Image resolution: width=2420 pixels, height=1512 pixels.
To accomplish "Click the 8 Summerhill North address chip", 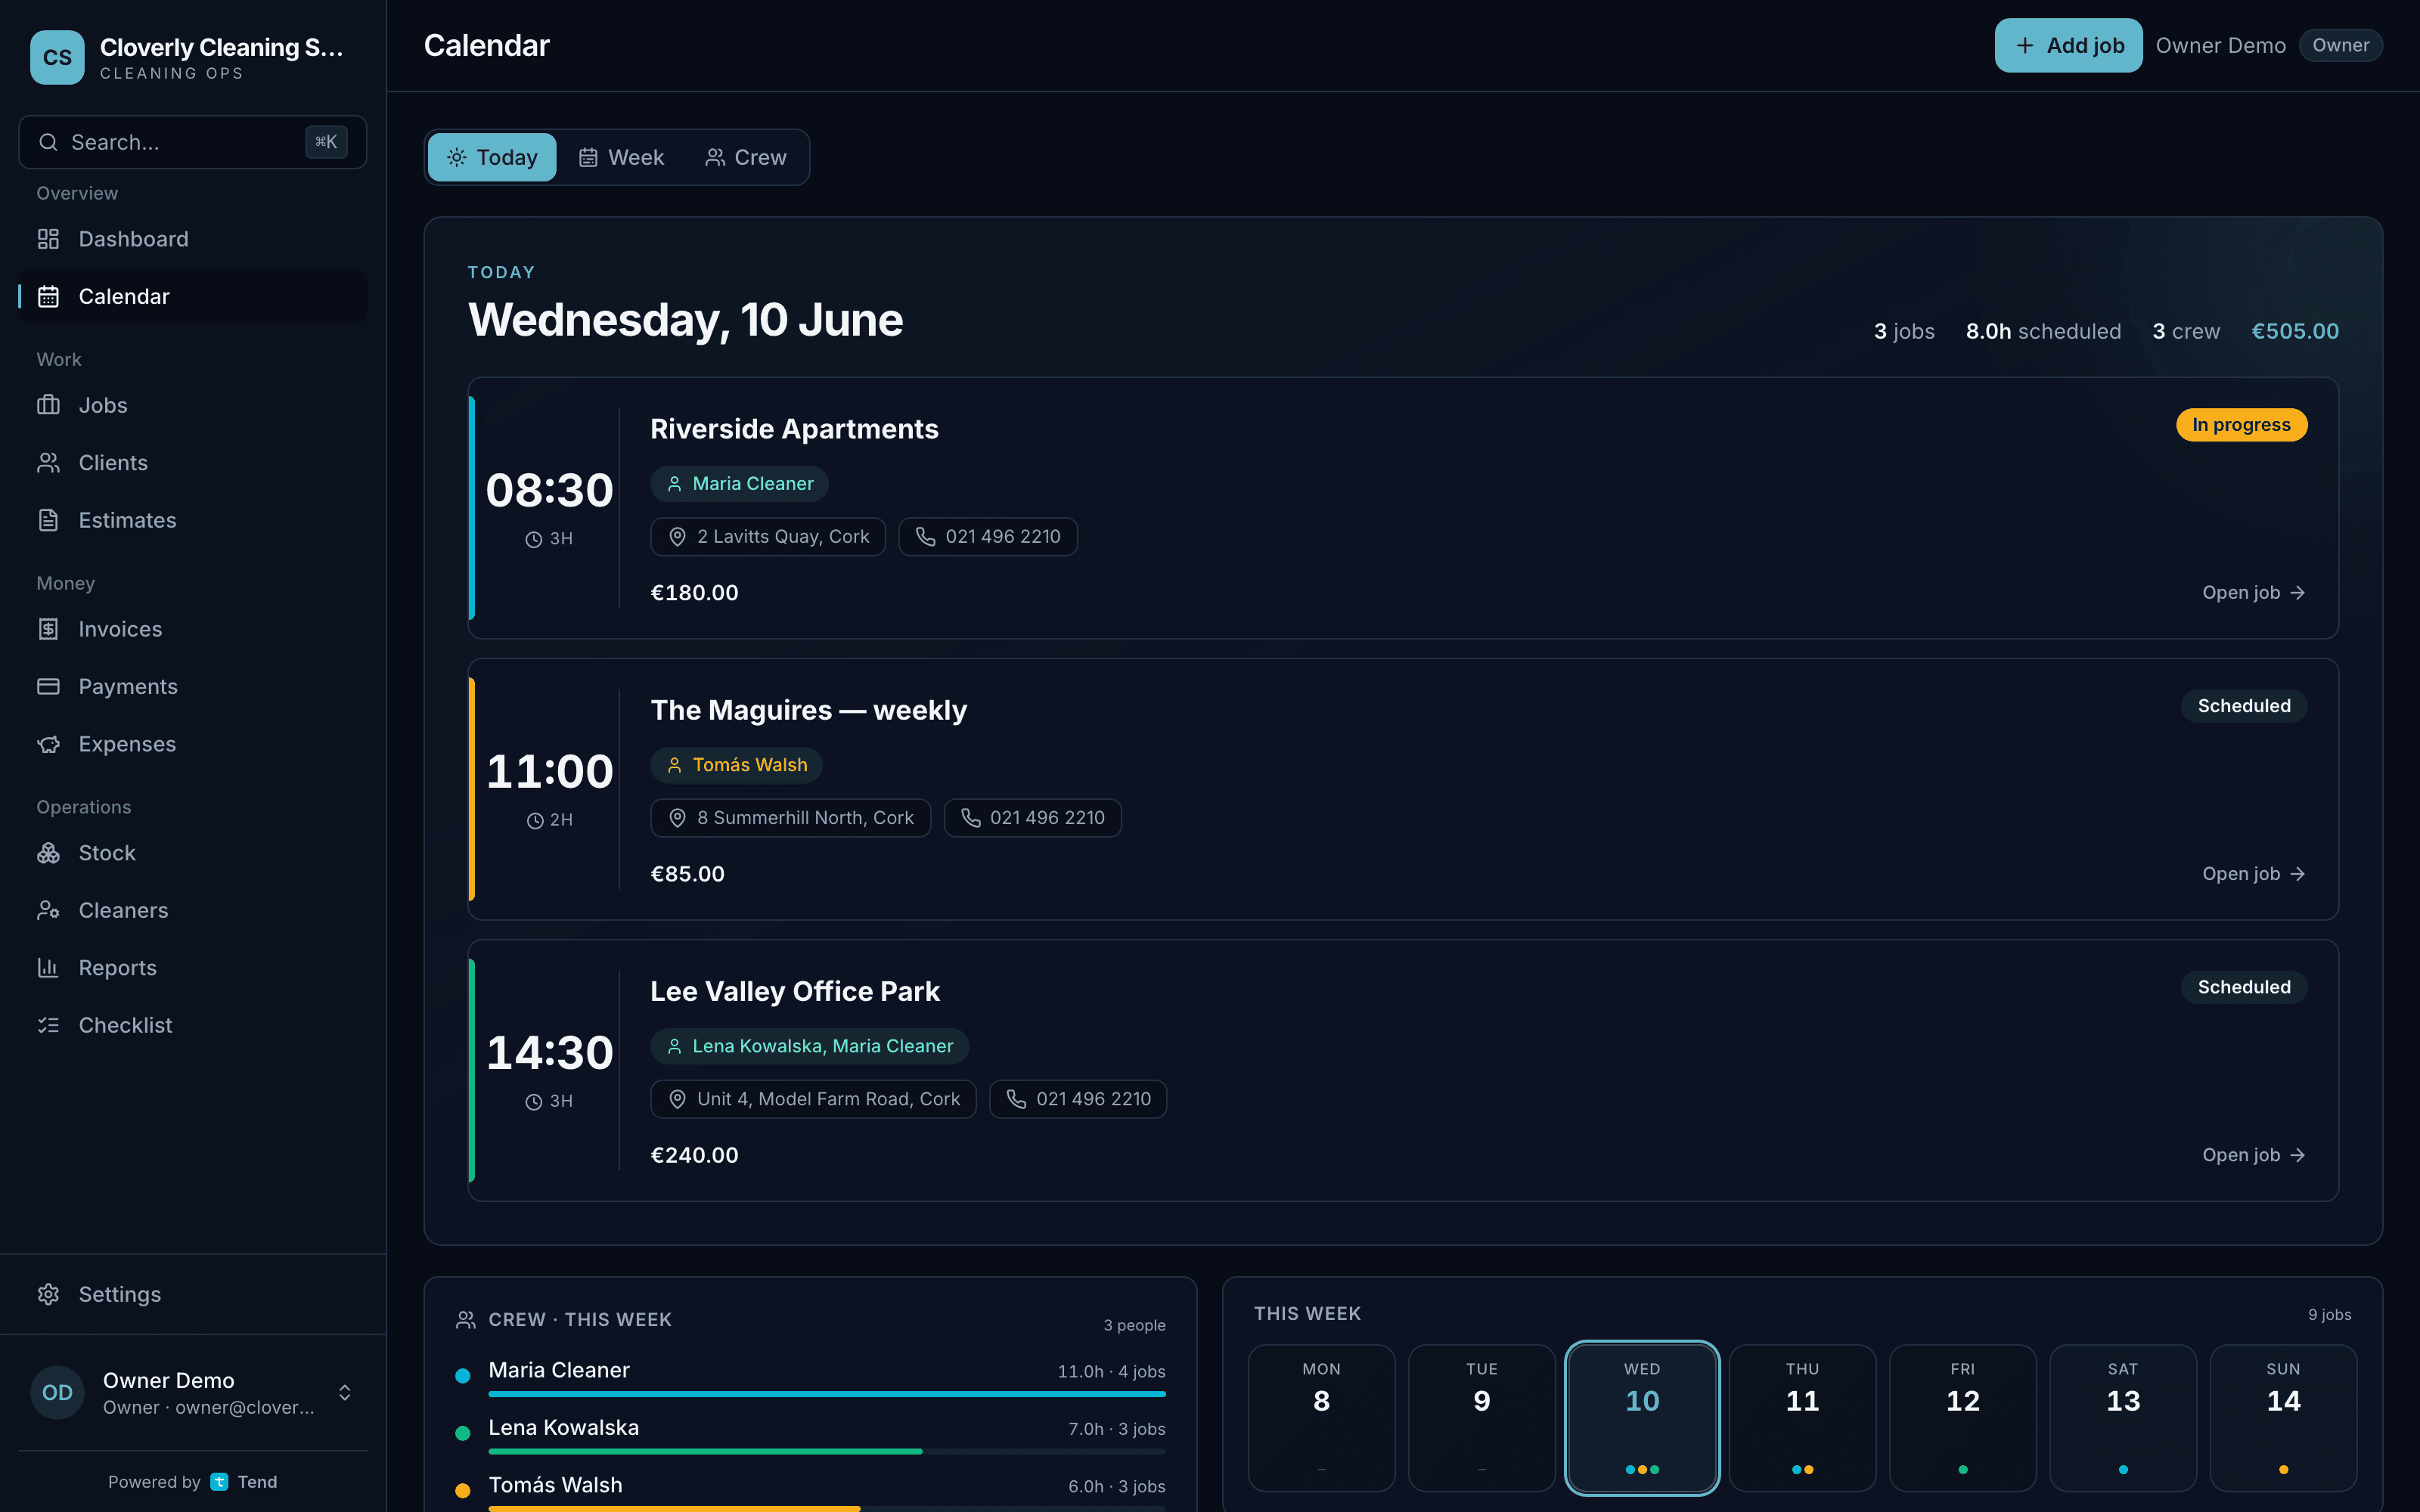I will (790, 818).
